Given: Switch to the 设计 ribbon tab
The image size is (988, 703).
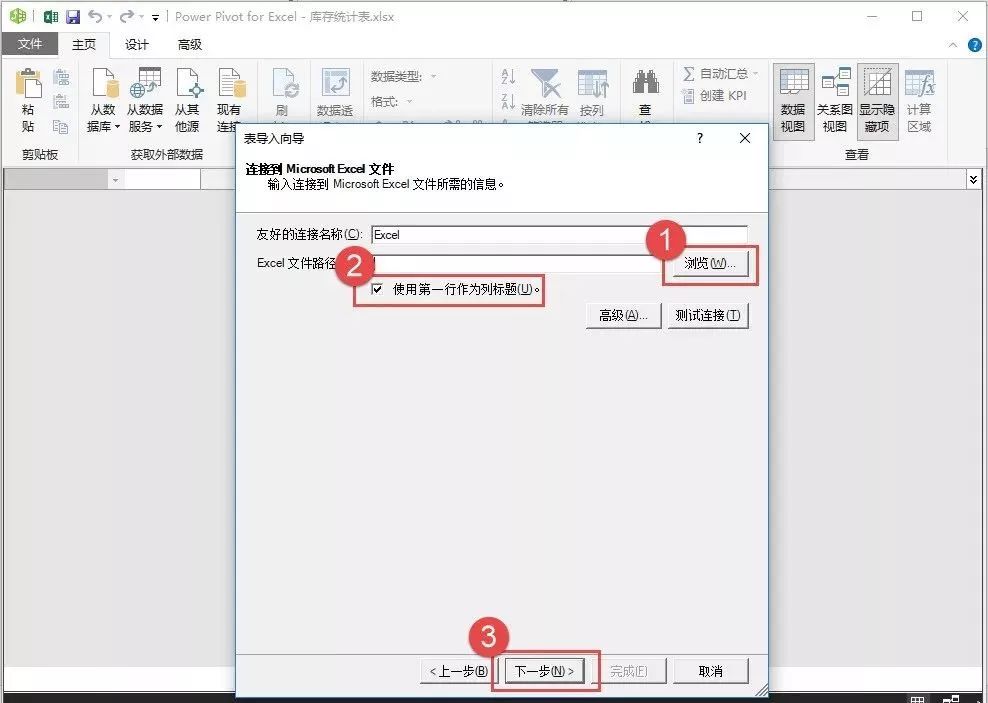Looking at the screenshot, I should [x=135, y=44].
